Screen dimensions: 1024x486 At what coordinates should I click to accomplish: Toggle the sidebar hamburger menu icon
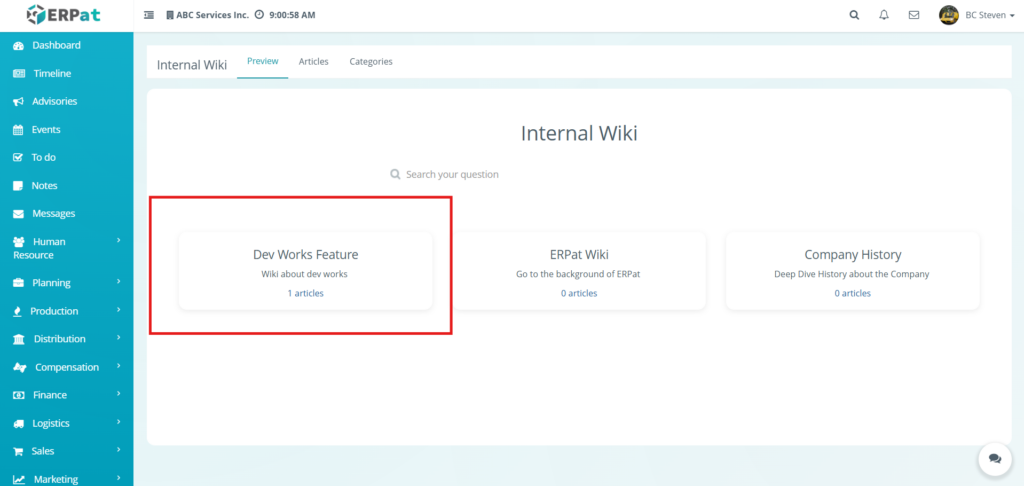pos(149,15)
